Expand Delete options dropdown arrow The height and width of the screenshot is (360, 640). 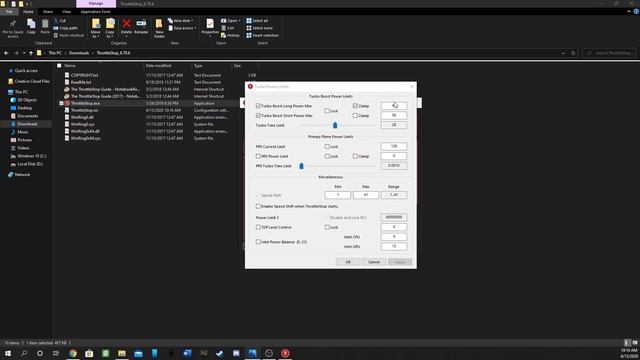127,36
